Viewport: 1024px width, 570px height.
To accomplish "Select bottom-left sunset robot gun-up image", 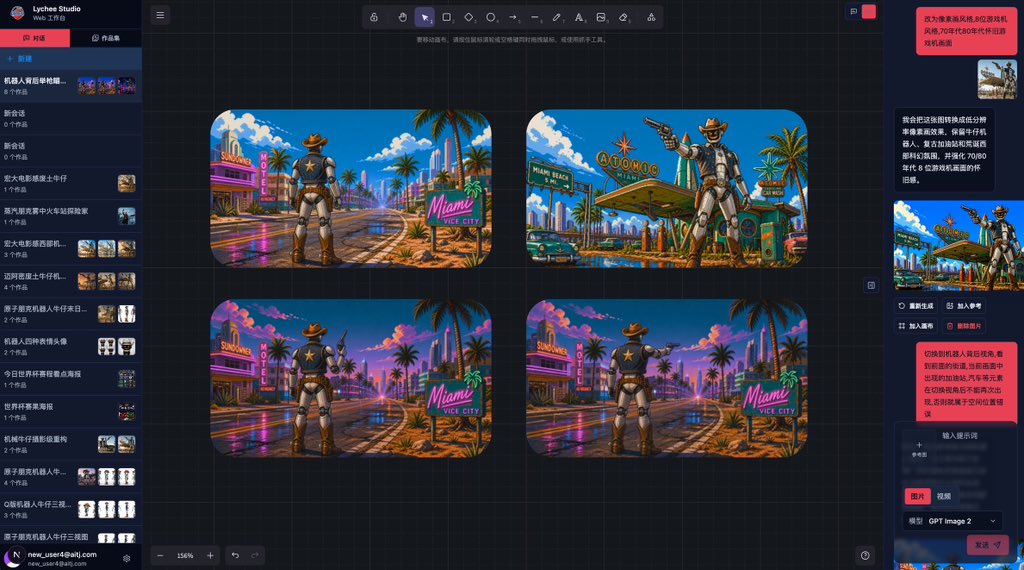I will pyautogui.click(x=351, y=378).
